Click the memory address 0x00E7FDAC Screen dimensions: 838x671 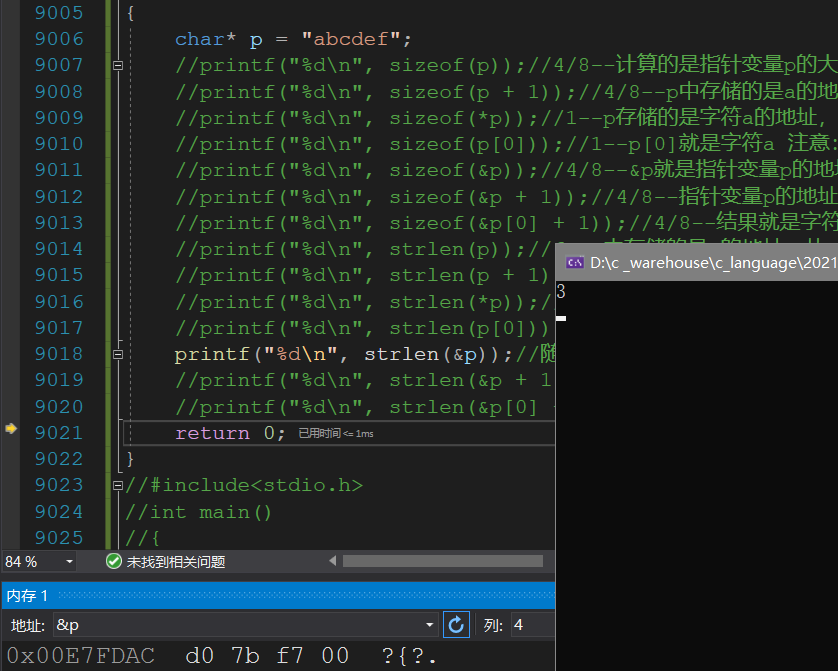click(81, 656)
